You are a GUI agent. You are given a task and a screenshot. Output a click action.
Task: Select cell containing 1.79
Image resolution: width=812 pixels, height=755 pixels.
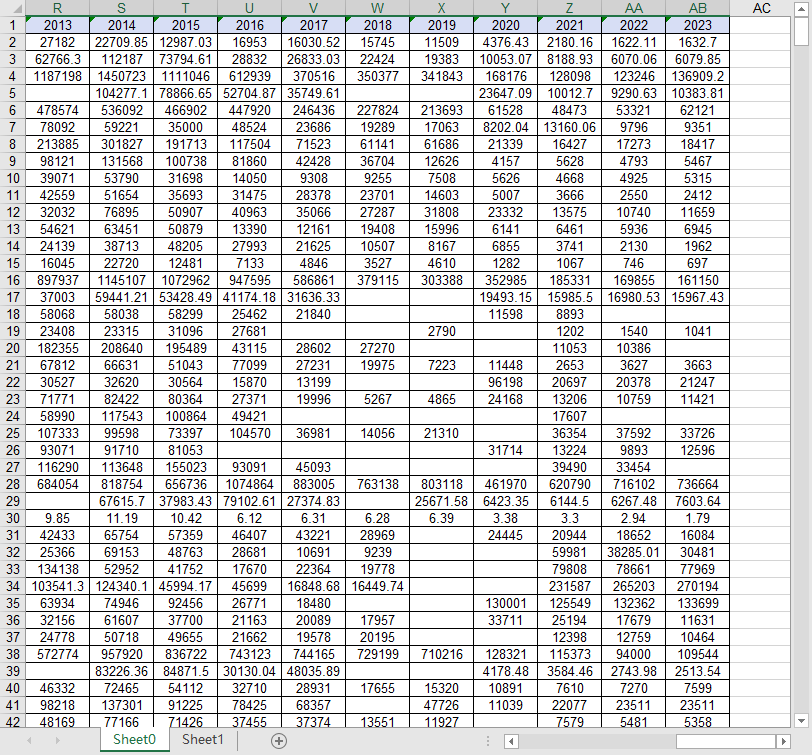click(x=698, y=518)
